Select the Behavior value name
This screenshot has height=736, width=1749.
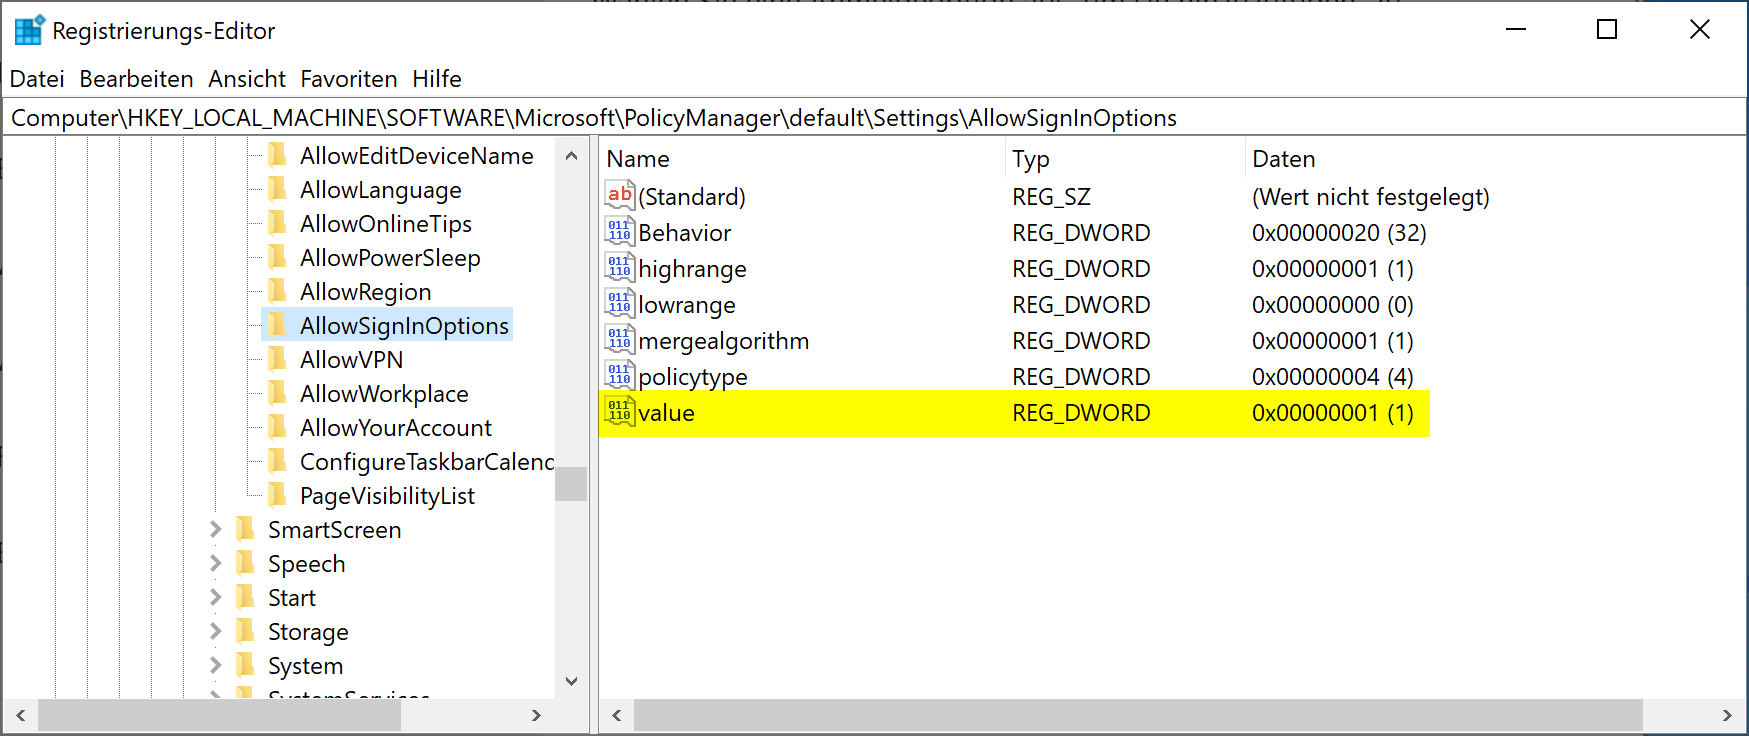tap(685, 233)
